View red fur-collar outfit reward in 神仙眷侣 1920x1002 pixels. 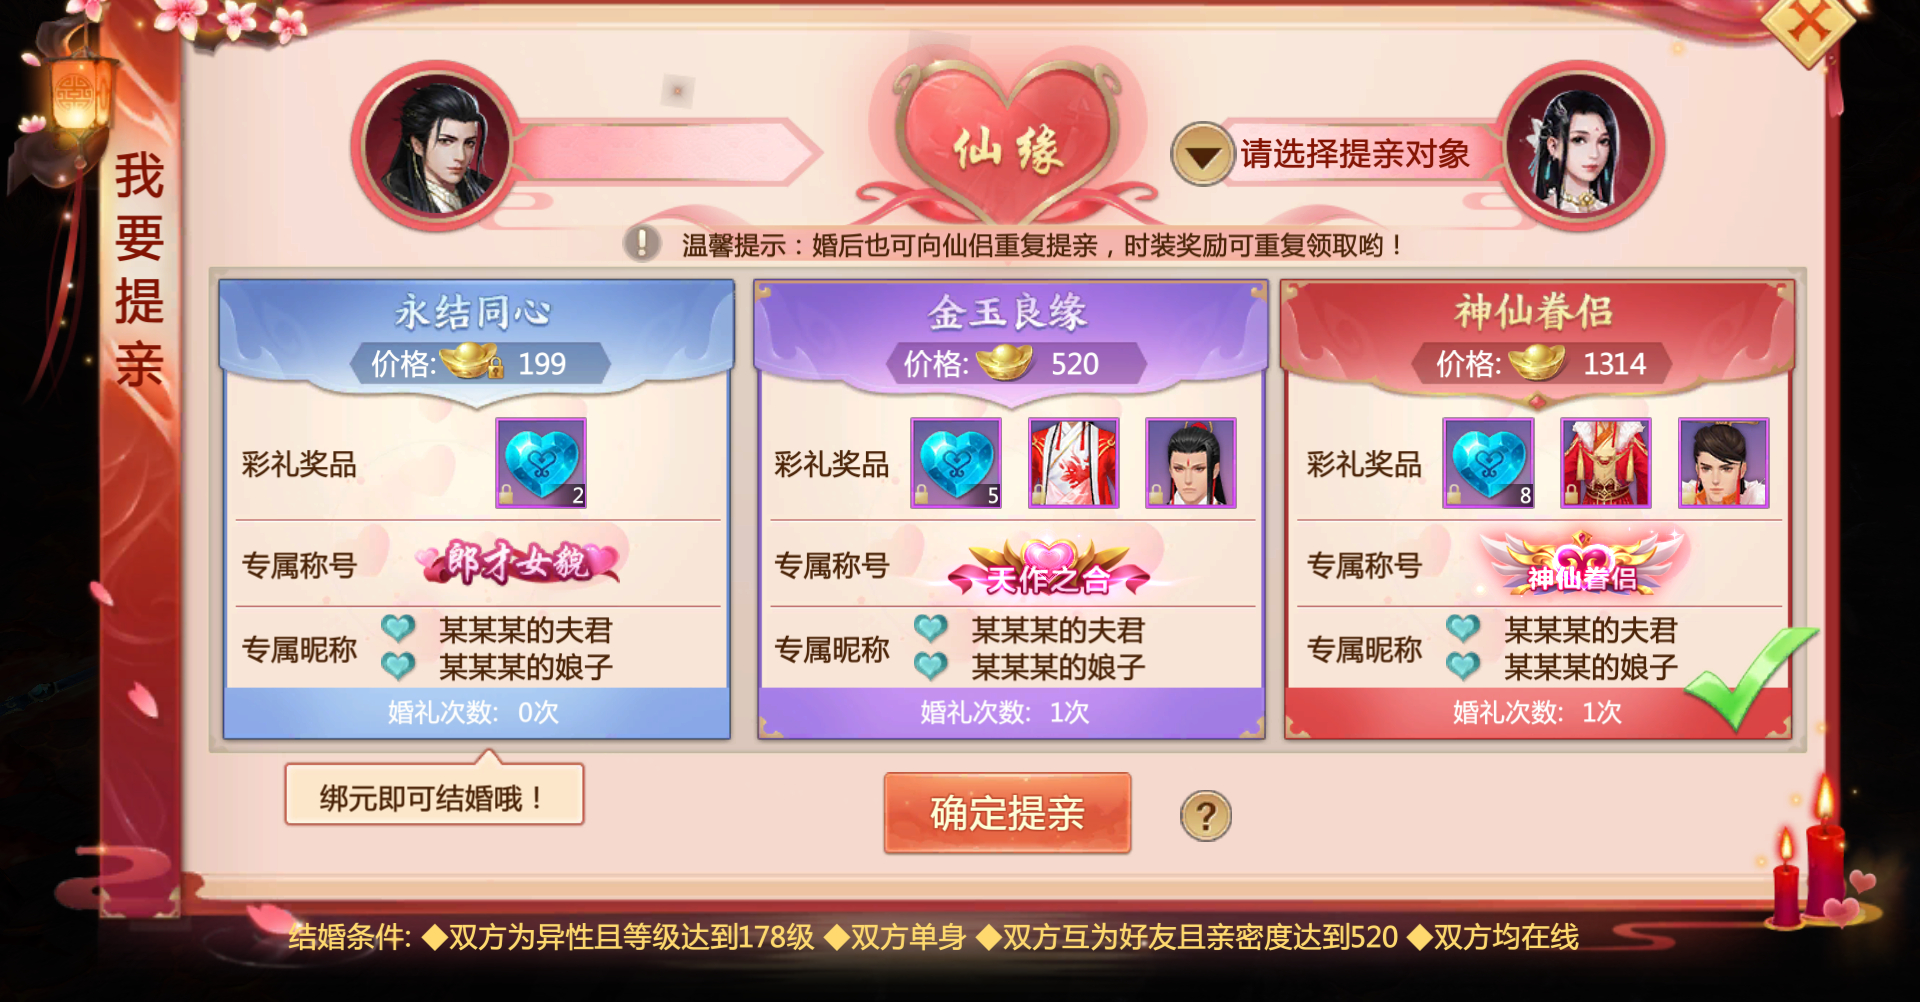1606,463
